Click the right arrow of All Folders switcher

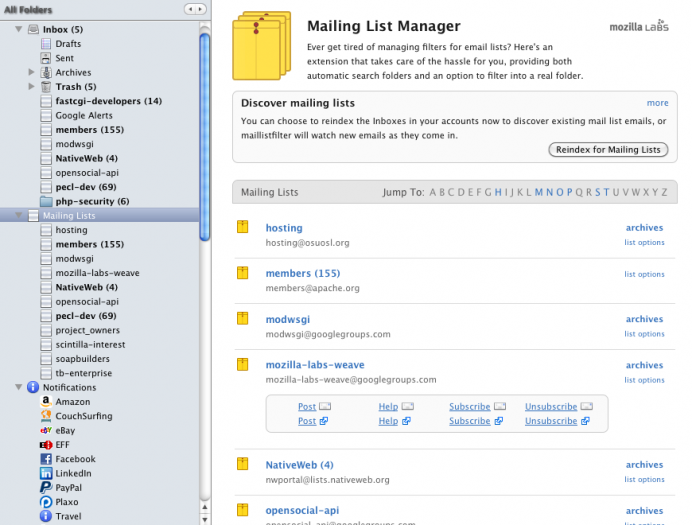[x=201, y=9]
